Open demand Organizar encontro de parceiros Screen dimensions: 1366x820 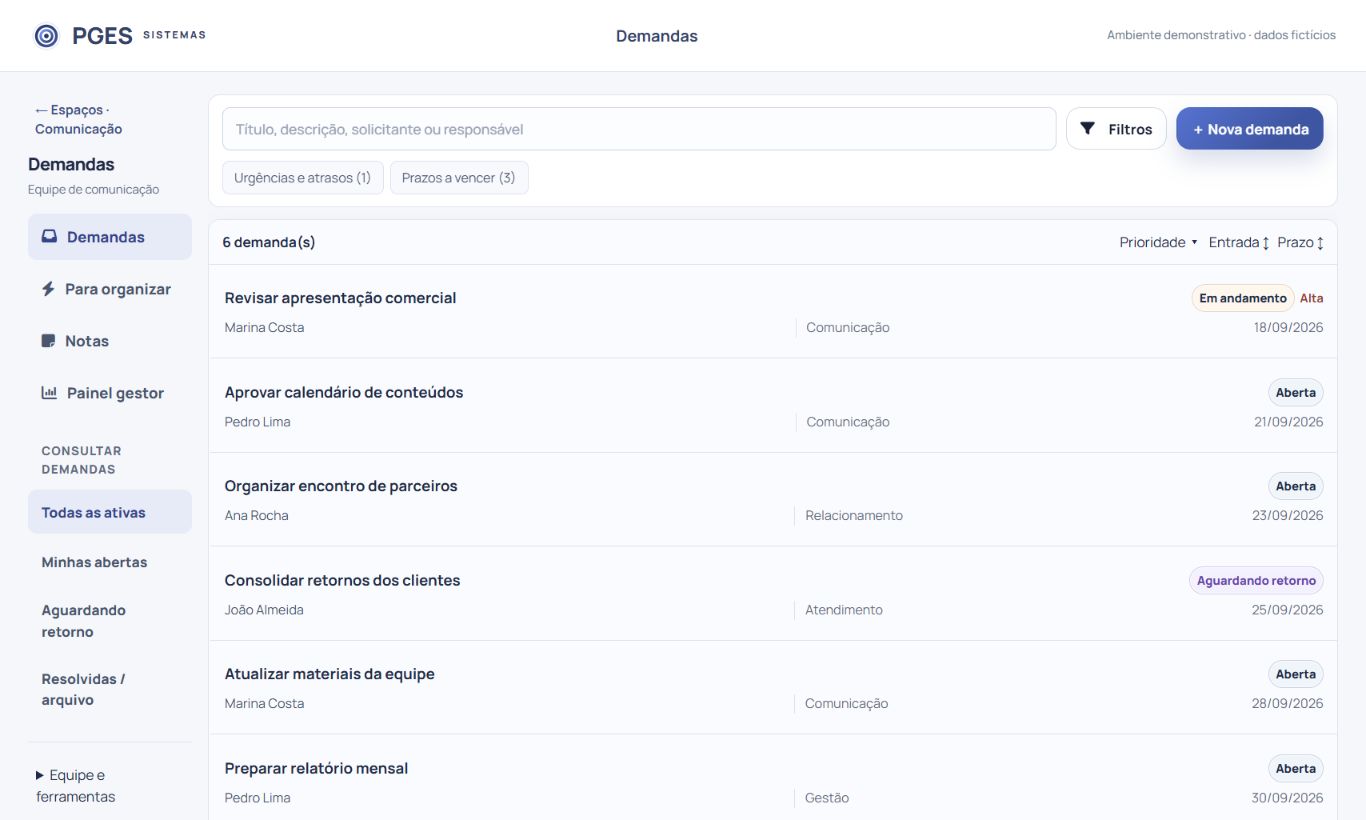click(x=773, y=499)
